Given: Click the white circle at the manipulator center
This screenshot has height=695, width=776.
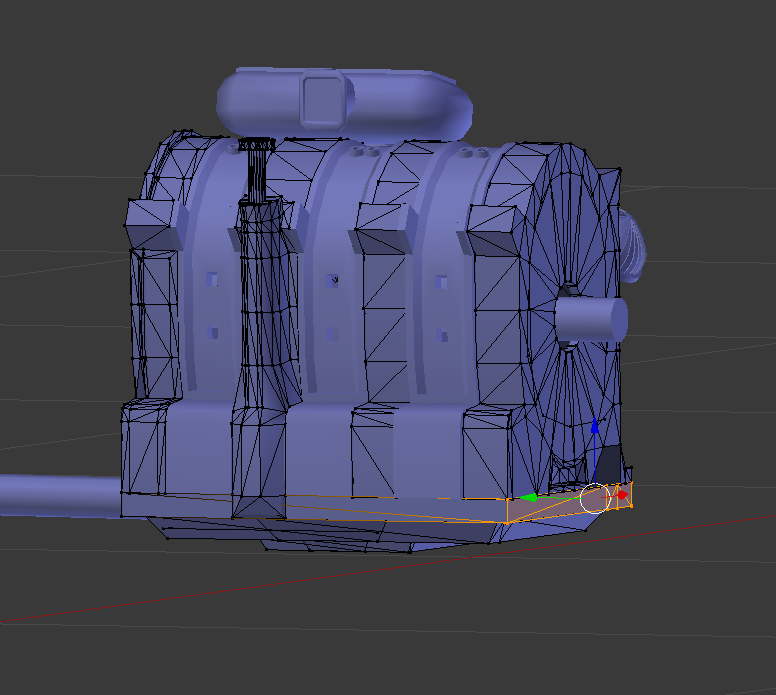Looking at the screenshot, I should coord(595,498).
